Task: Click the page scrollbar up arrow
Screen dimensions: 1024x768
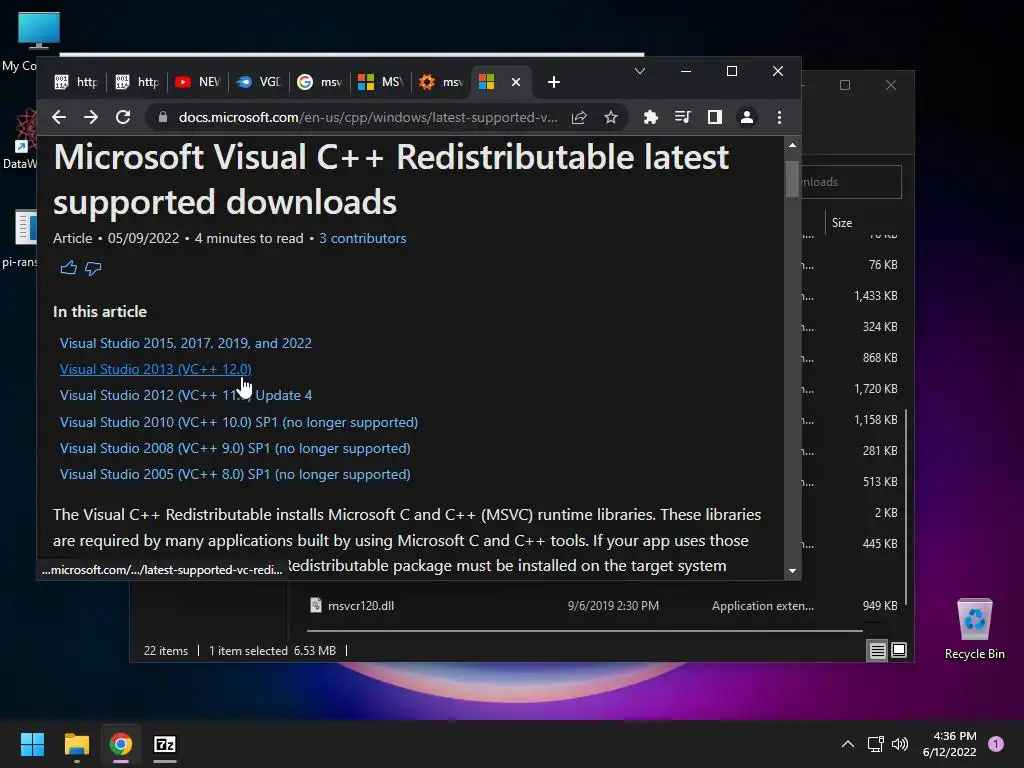Action: [x=792, y=145]
